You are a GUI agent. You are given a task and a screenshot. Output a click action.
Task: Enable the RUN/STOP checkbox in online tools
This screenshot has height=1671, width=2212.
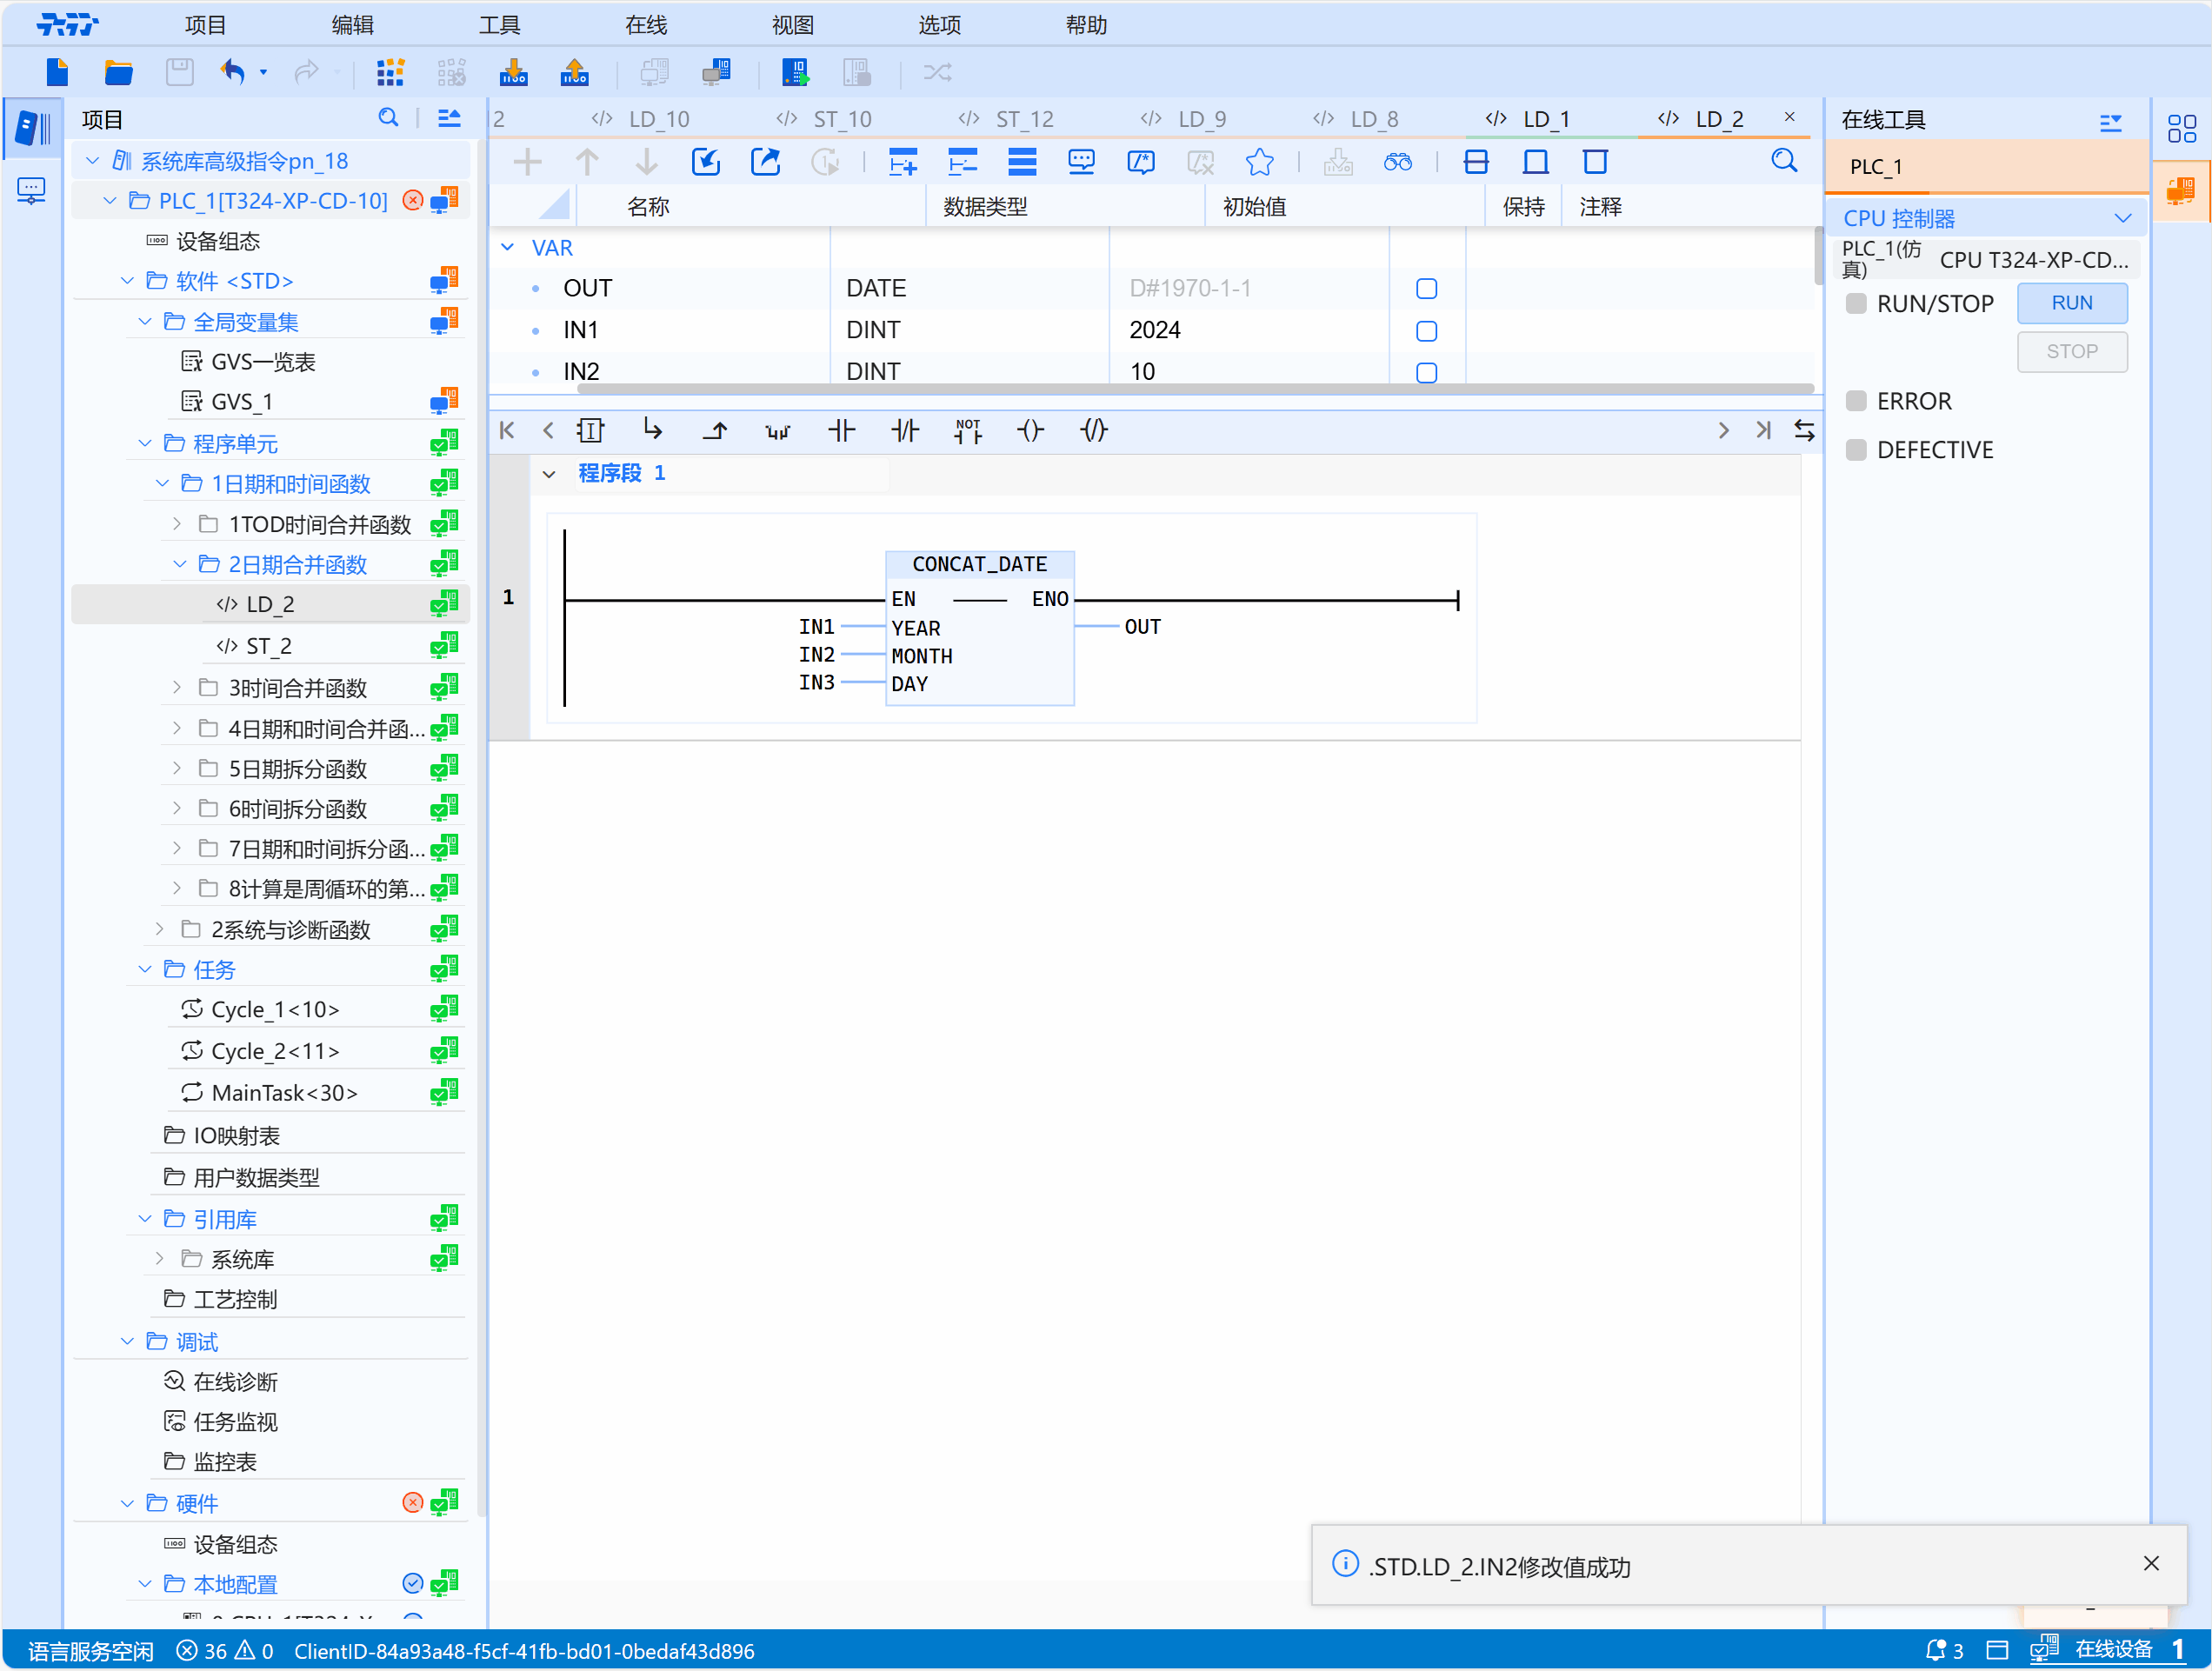point(1856,303)
